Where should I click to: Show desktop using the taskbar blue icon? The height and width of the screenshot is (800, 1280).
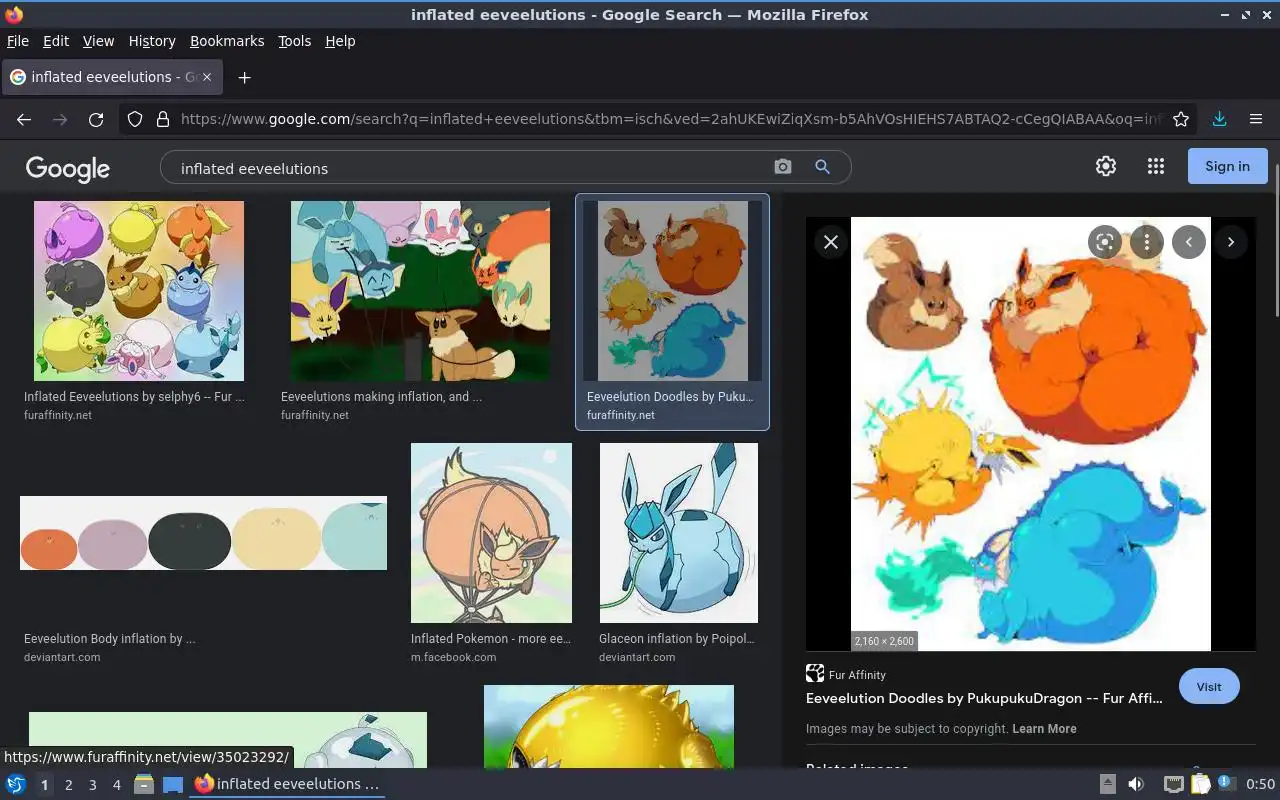click(x=173, y=785)
